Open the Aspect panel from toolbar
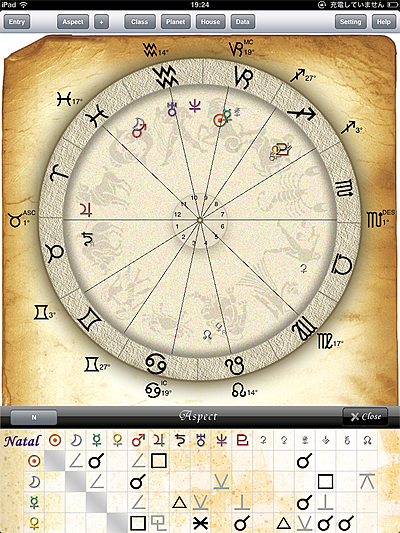 pos(73,22)
